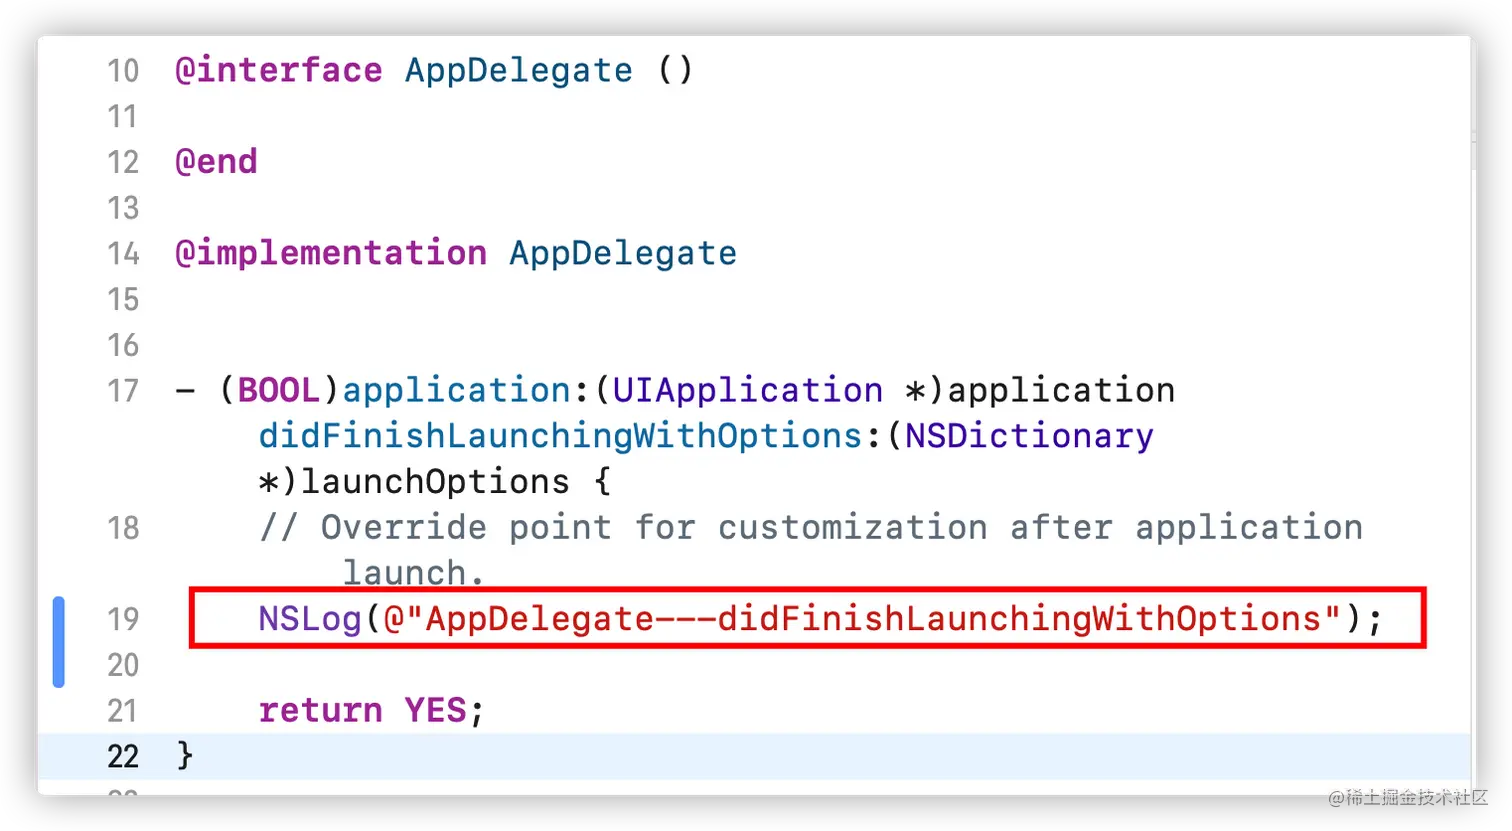Screen dimensions: 1512x831
Task: Click the return keyword on line 21
Action: (320, 711)
